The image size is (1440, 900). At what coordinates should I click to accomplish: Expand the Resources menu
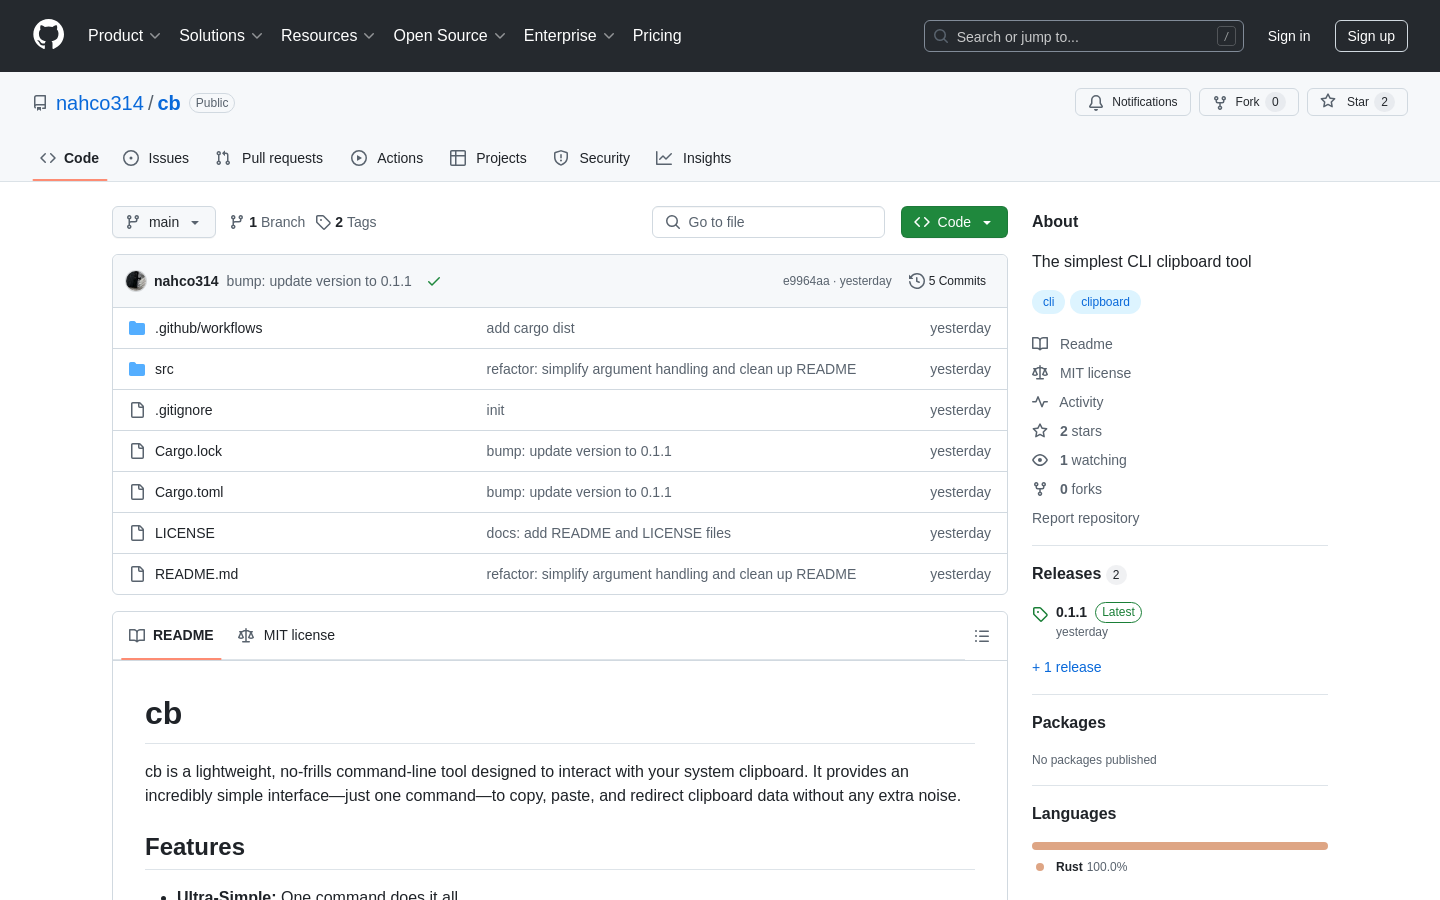coord(328,36)
